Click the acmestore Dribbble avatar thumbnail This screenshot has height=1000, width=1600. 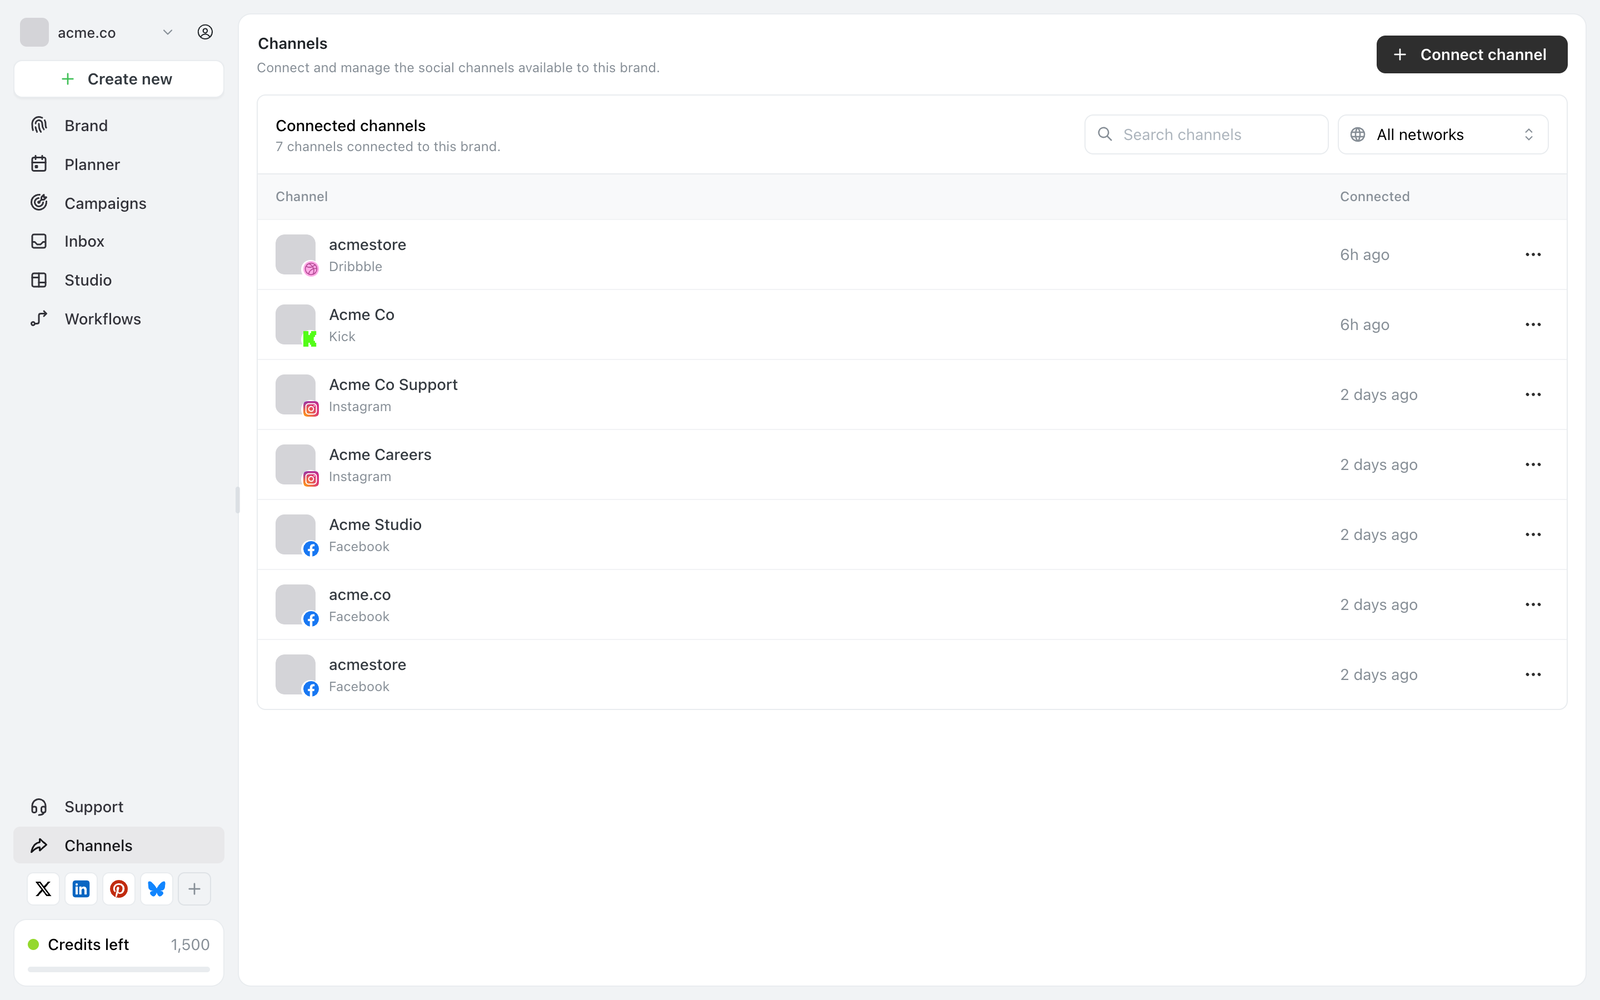(296, 255)
